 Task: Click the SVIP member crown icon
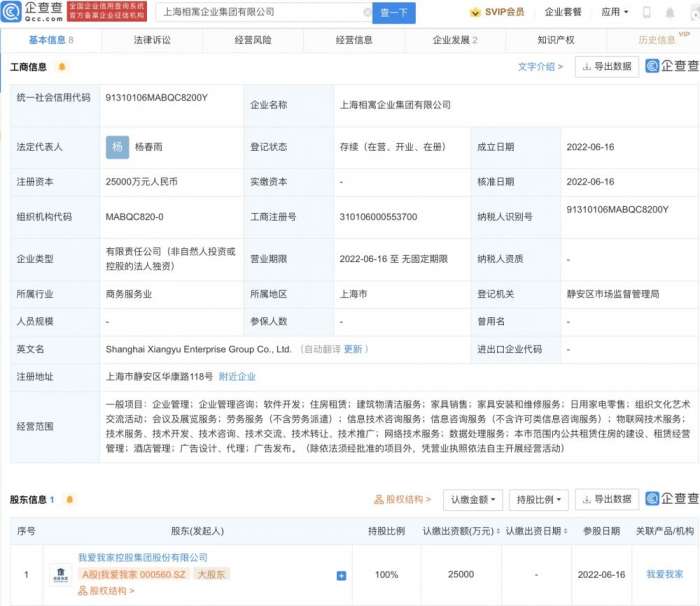(x=477, y=13)
